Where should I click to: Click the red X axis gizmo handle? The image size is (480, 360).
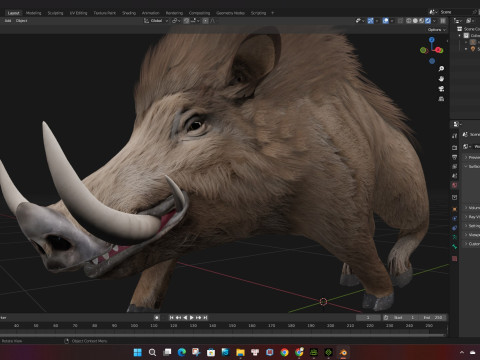(x=439, y=50)
